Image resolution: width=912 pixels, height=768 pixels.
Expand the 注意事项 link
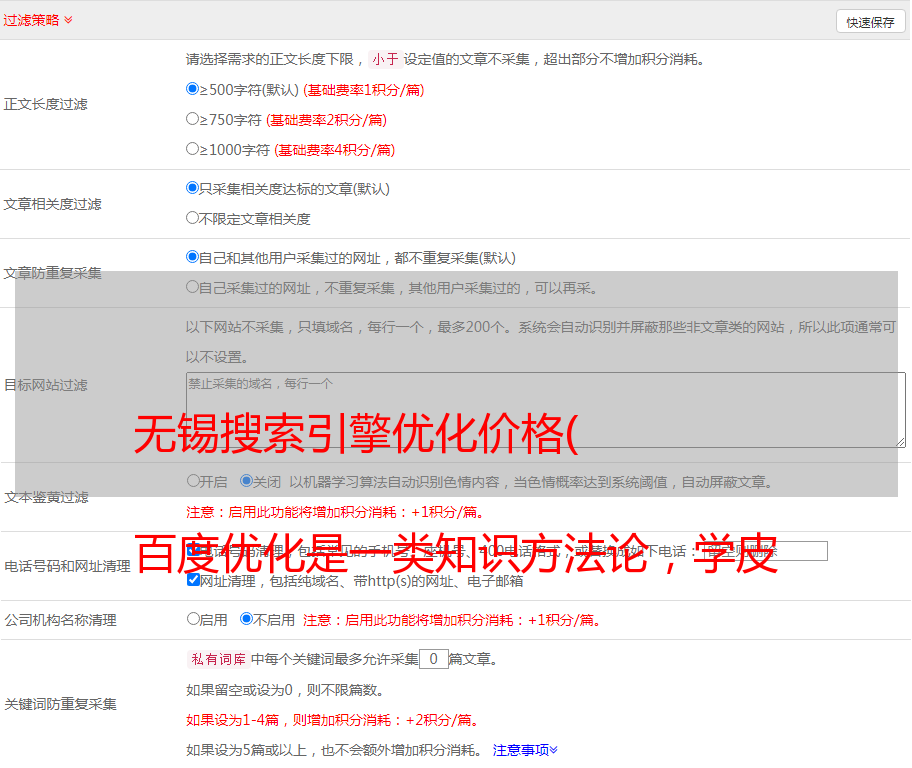pyautogui.click(x=525, y=750)
